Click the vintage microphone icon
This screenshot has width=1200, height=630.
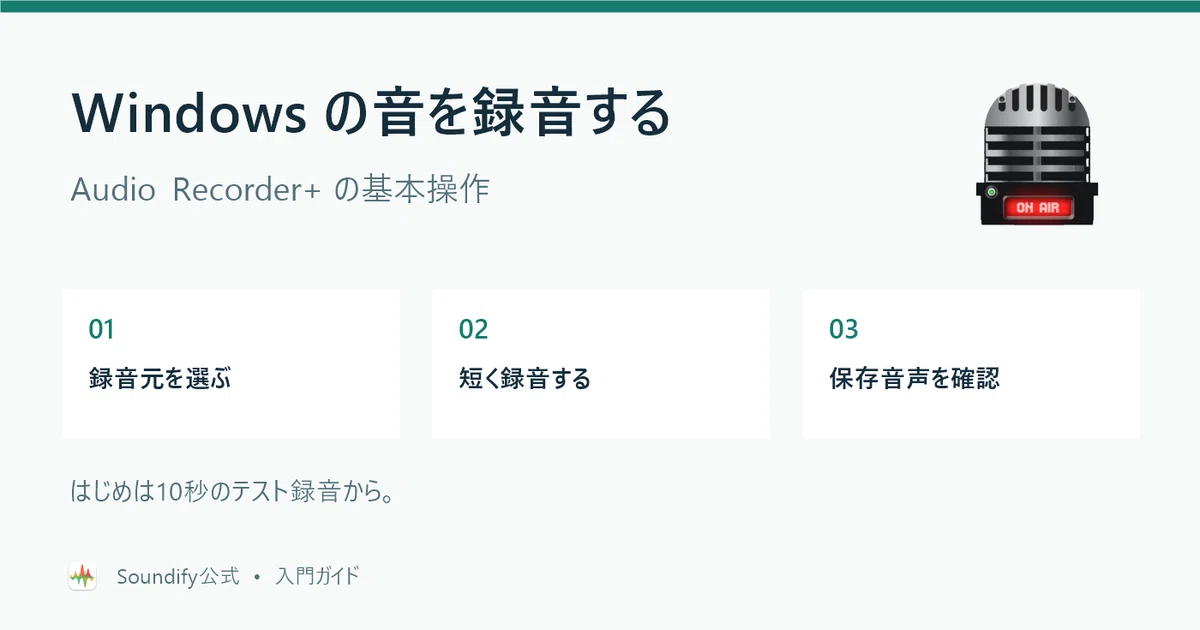(x=1038, y=152)
